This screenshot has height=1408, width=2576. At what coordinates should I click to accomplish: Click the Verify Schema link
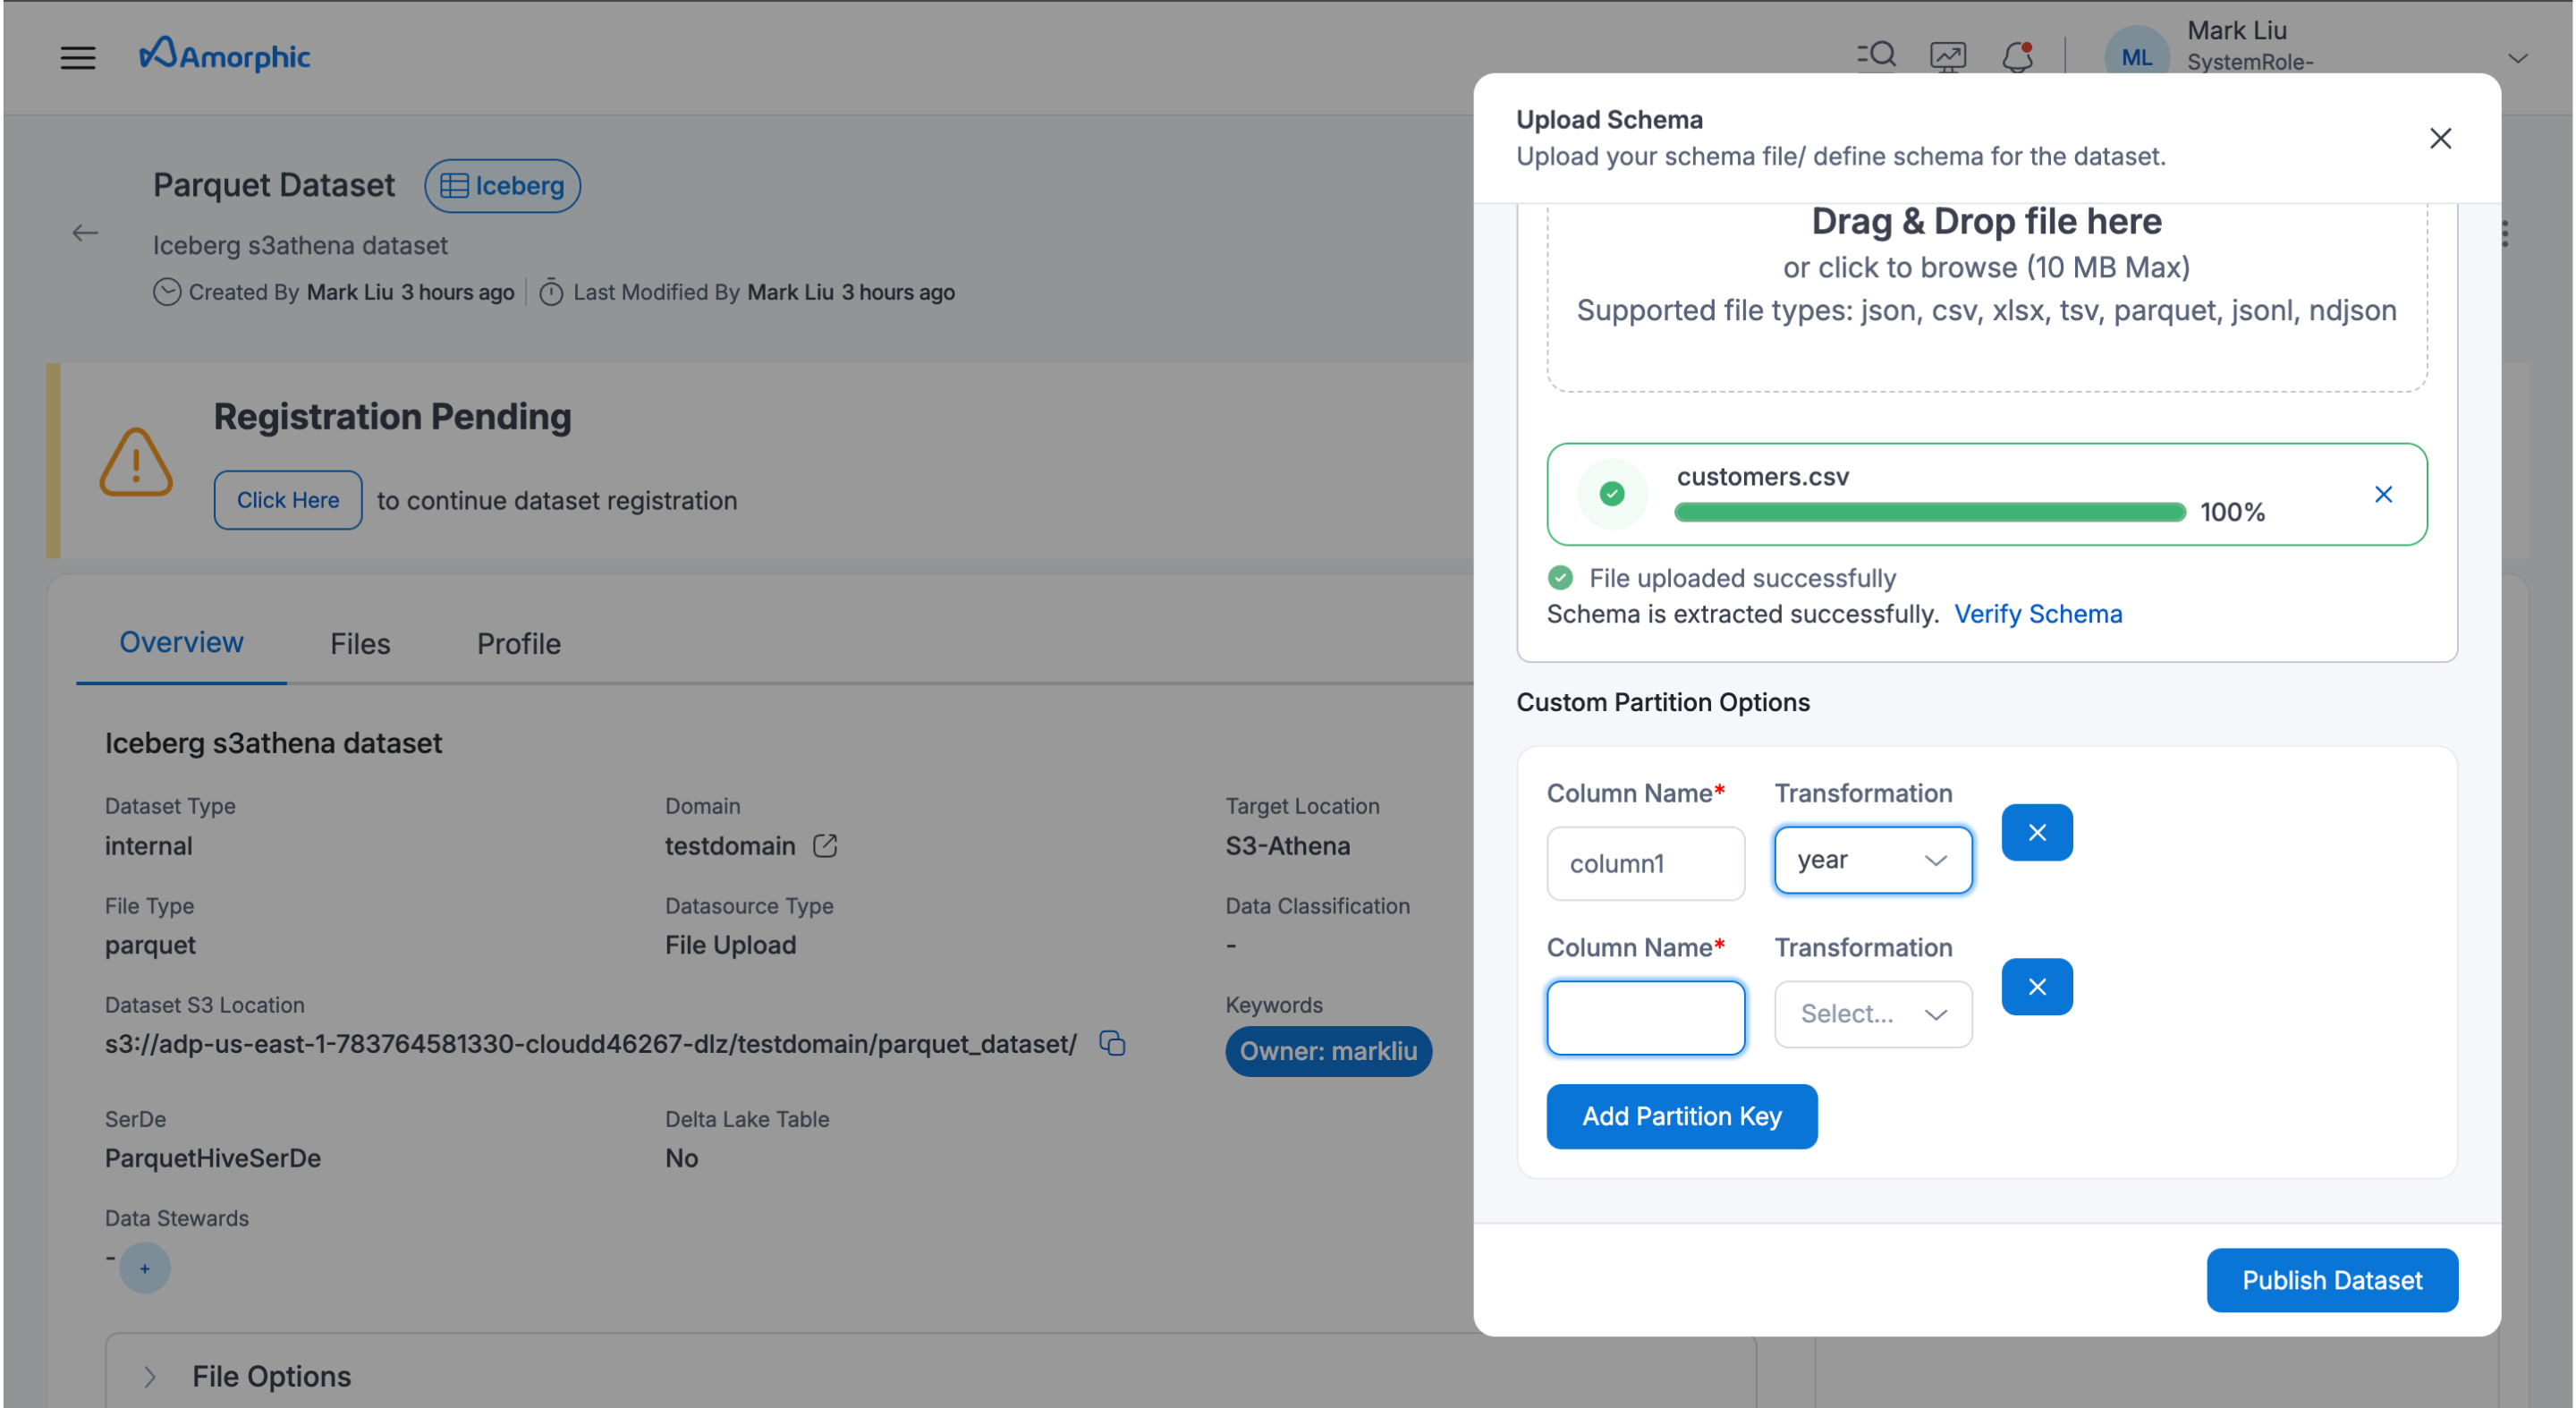(2037, 613)
